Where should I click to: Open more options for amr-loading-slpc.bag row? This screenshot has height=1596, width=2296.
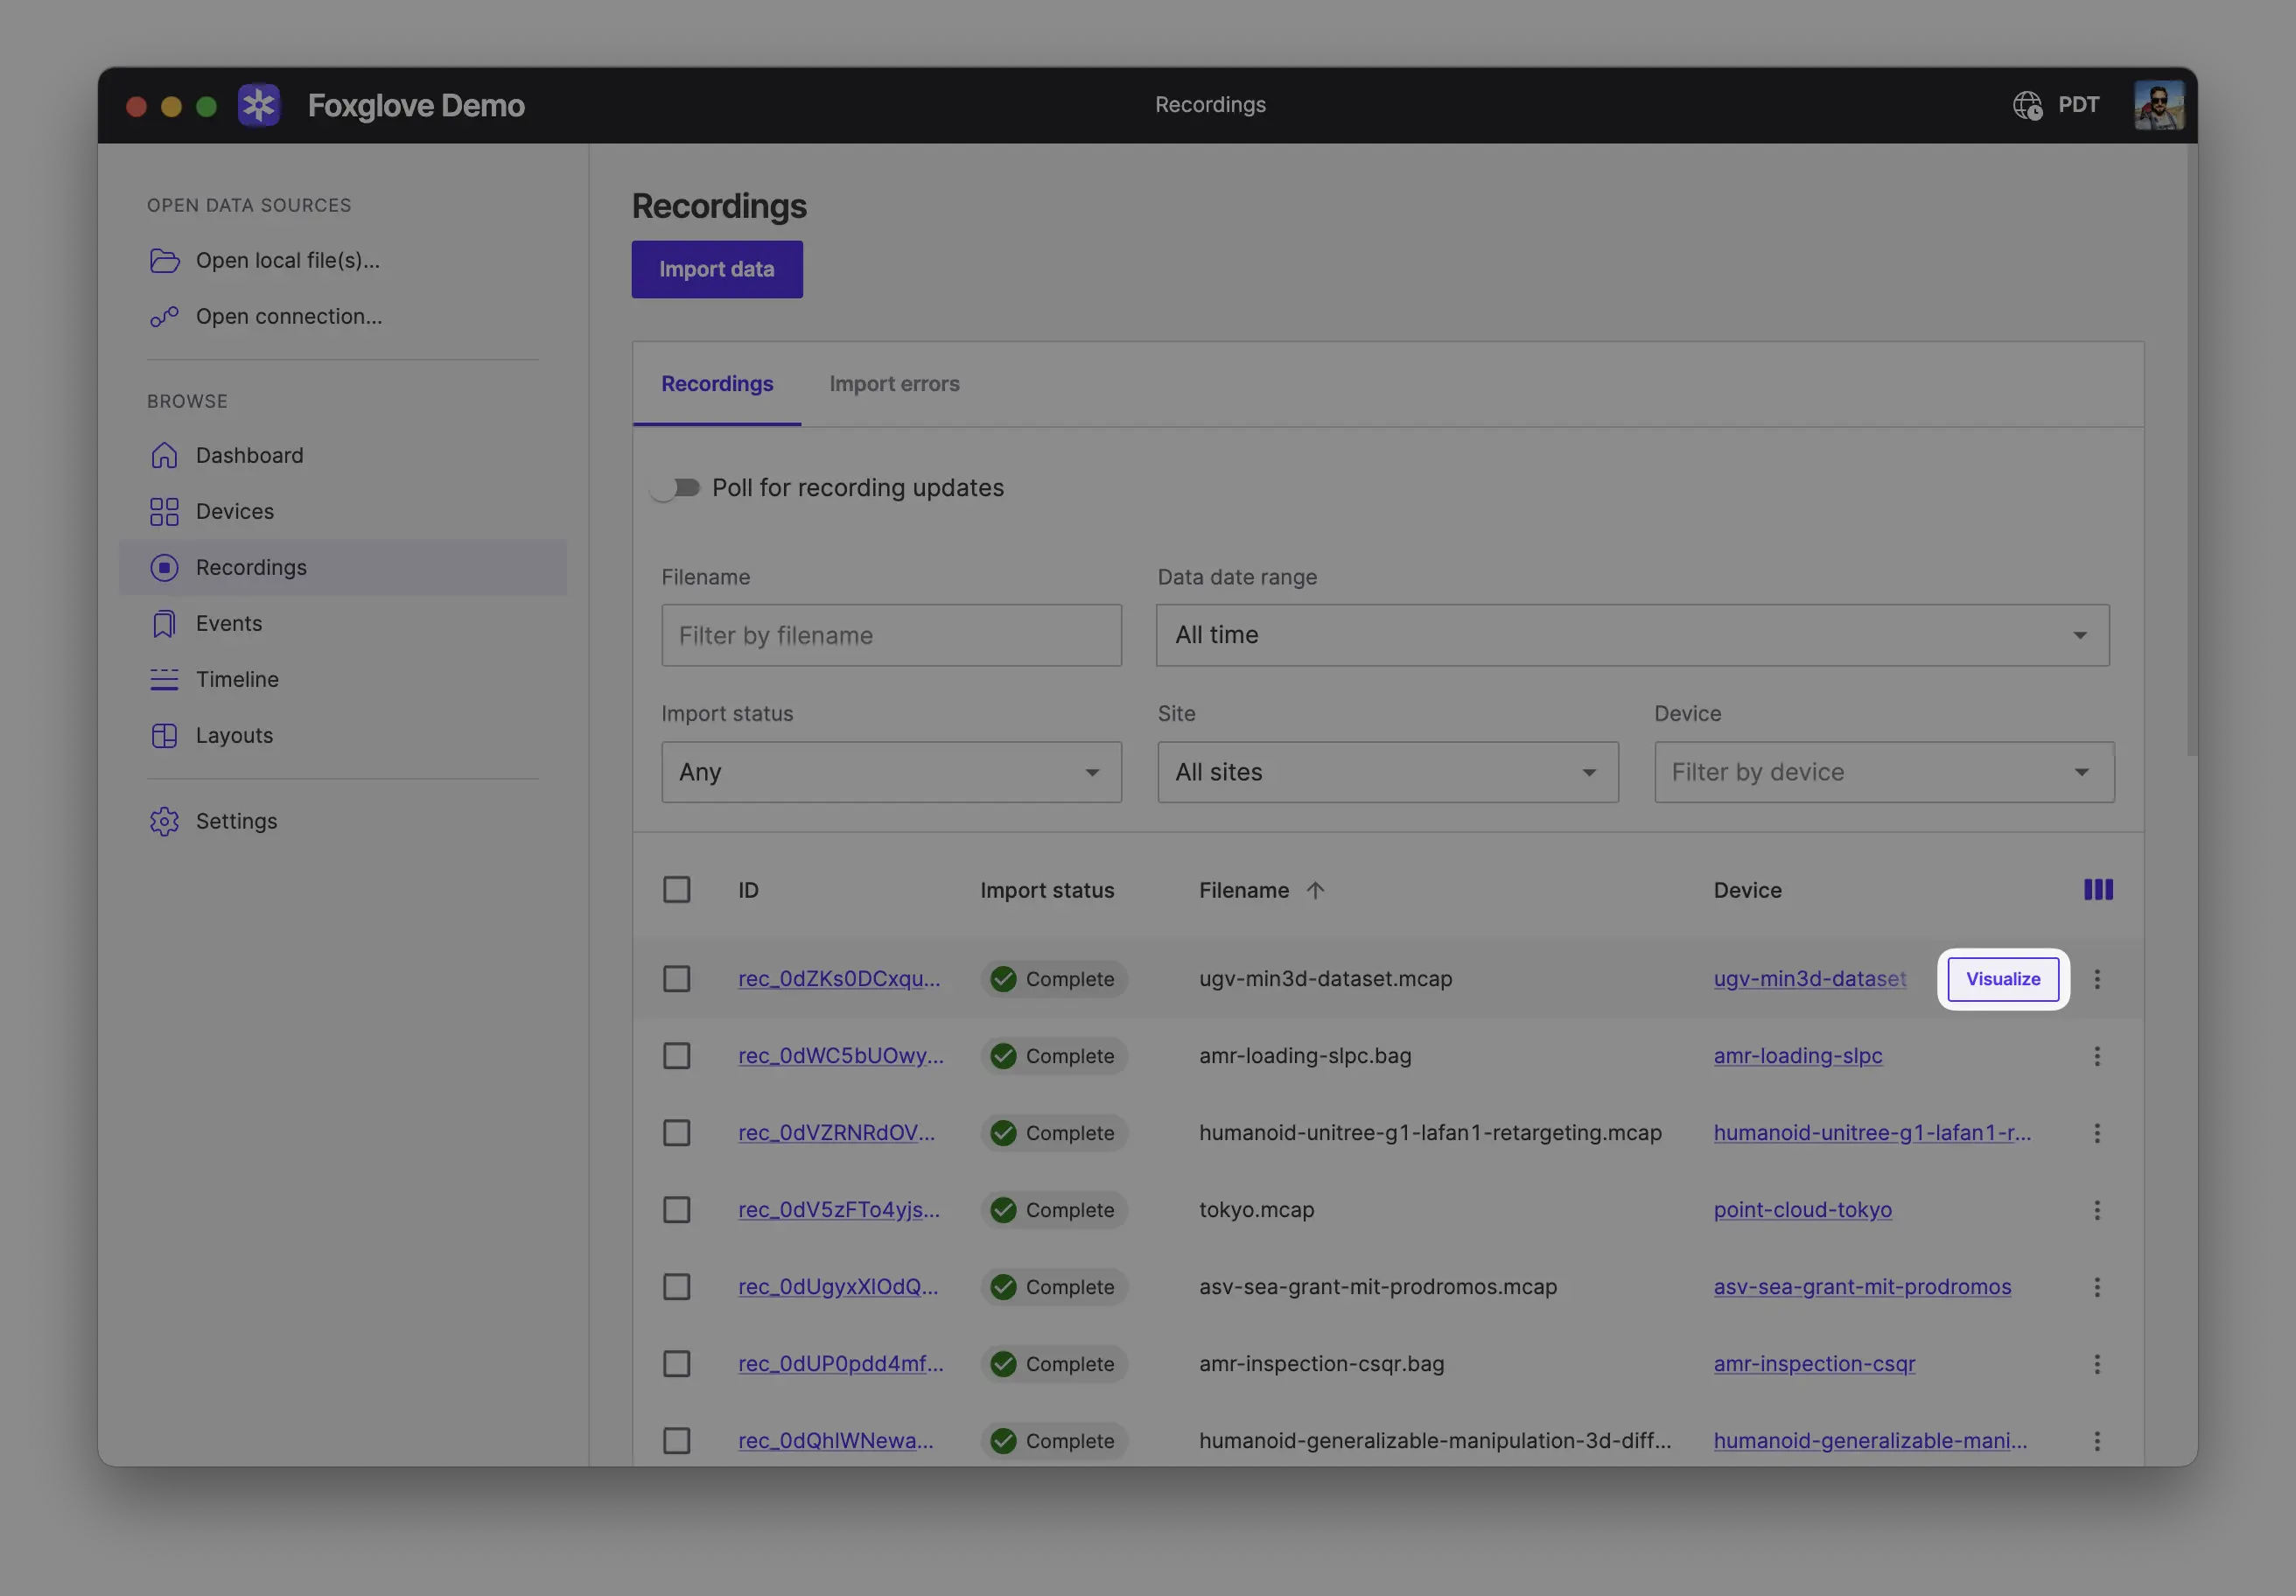pyautogui.click(x=2097, y=1056)
